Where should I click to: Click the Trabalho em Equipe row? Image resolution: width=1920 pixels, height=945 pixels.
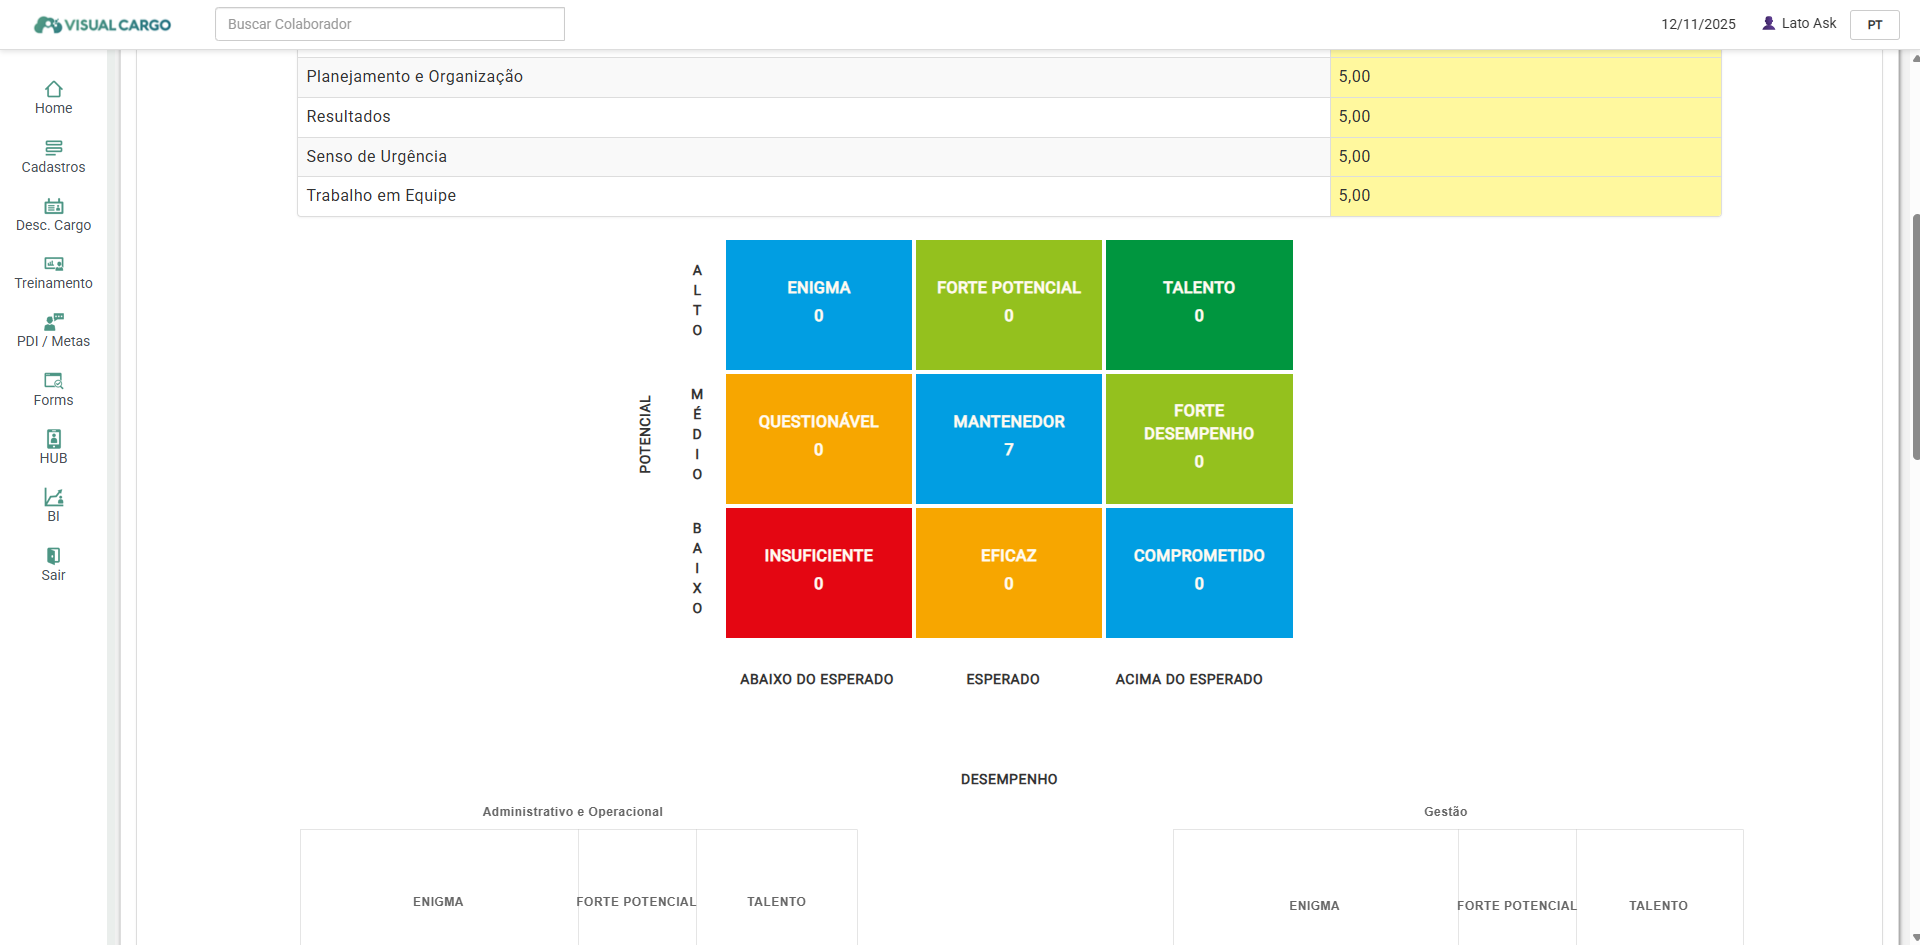coord(812,196)
